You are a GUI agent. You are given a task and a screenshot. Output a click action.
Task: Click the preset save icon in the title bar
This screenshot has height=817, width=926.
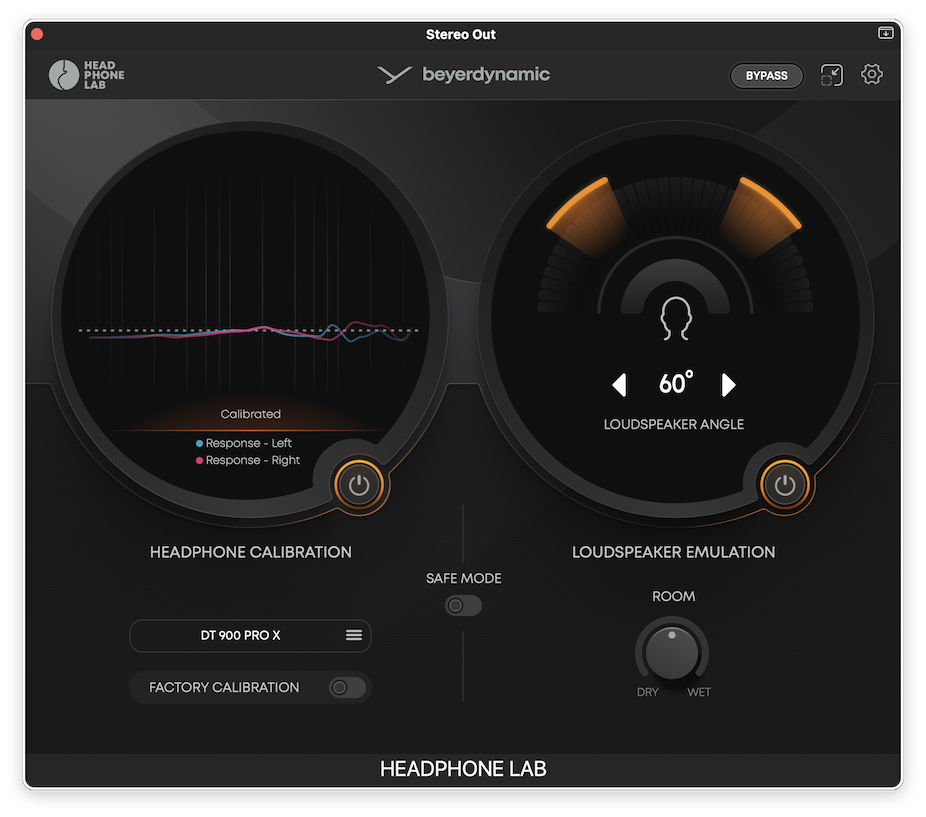pyautogui.click(x=886, y=32)
